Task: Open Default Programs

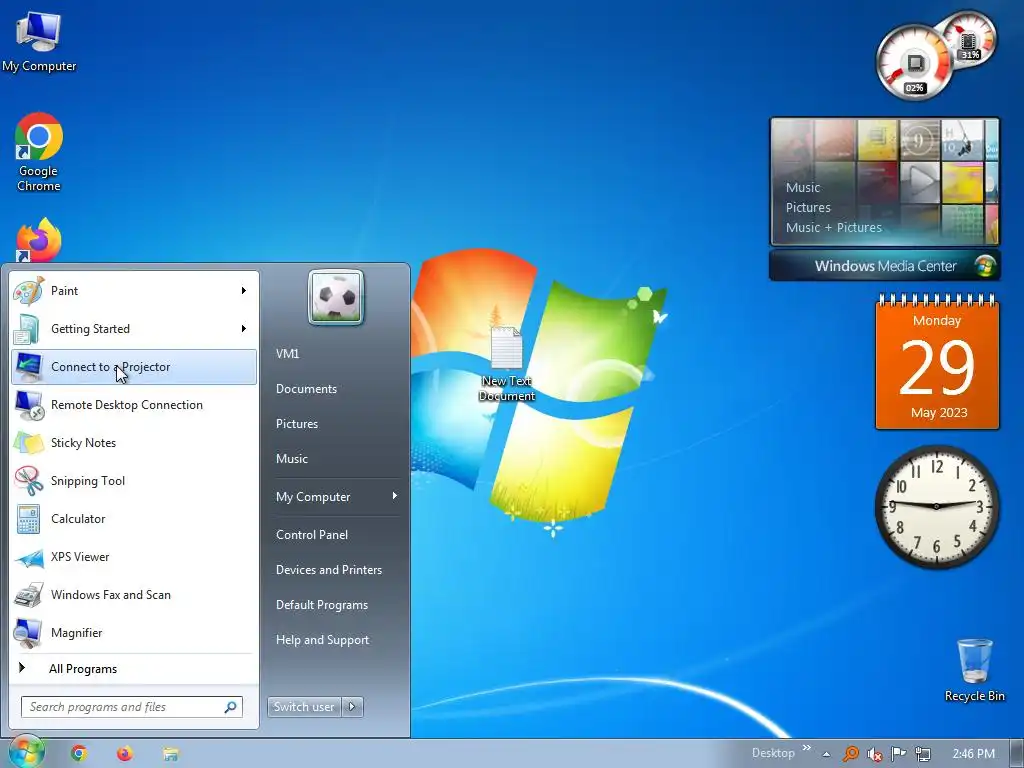Action: tap(321, 605)
